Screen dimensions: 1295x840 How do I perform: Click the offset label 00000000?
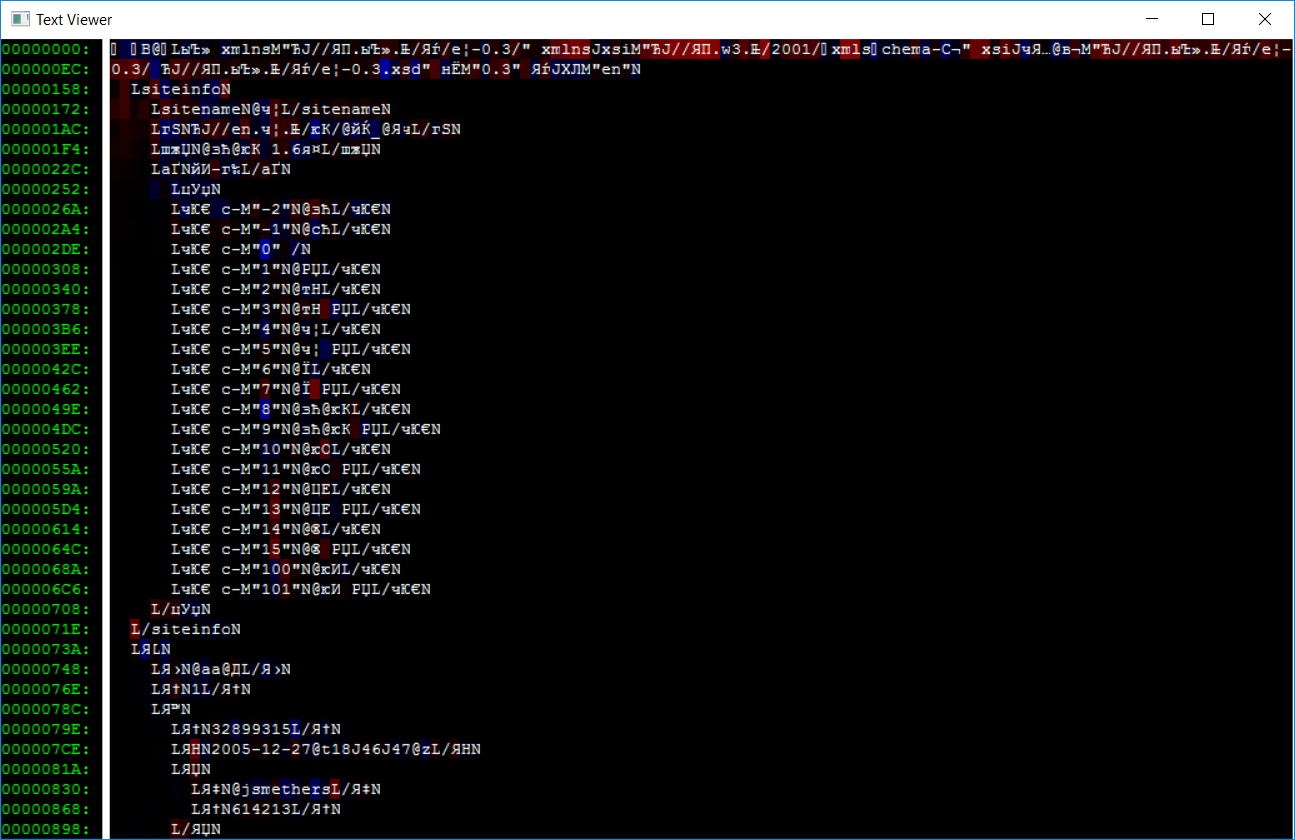[x=46, y=49]
